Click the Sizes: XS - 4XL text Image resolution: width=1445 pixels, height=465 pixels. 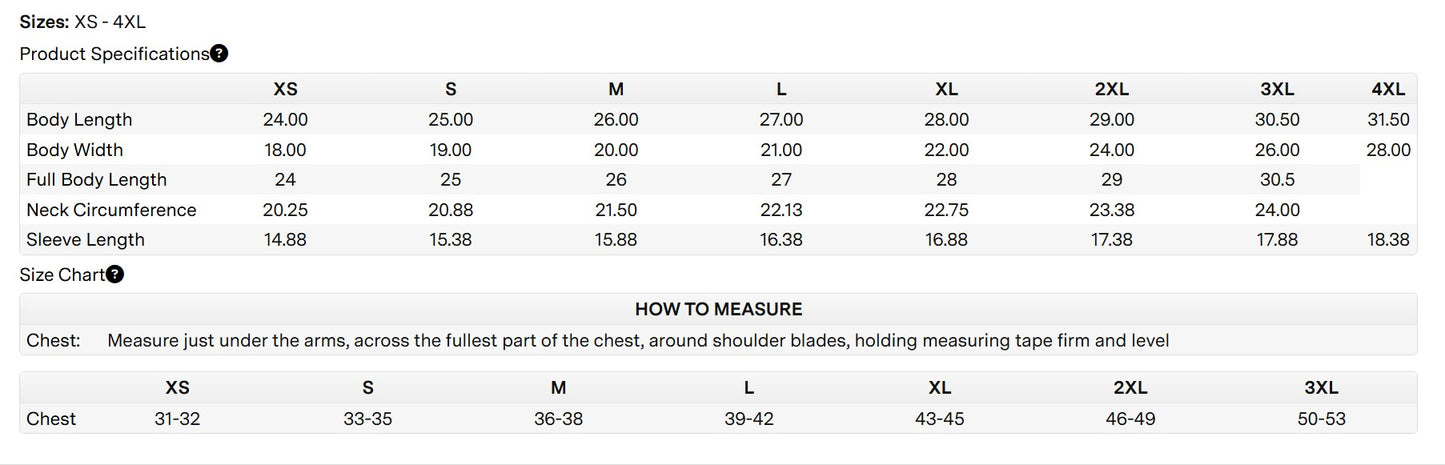(83, 22)
